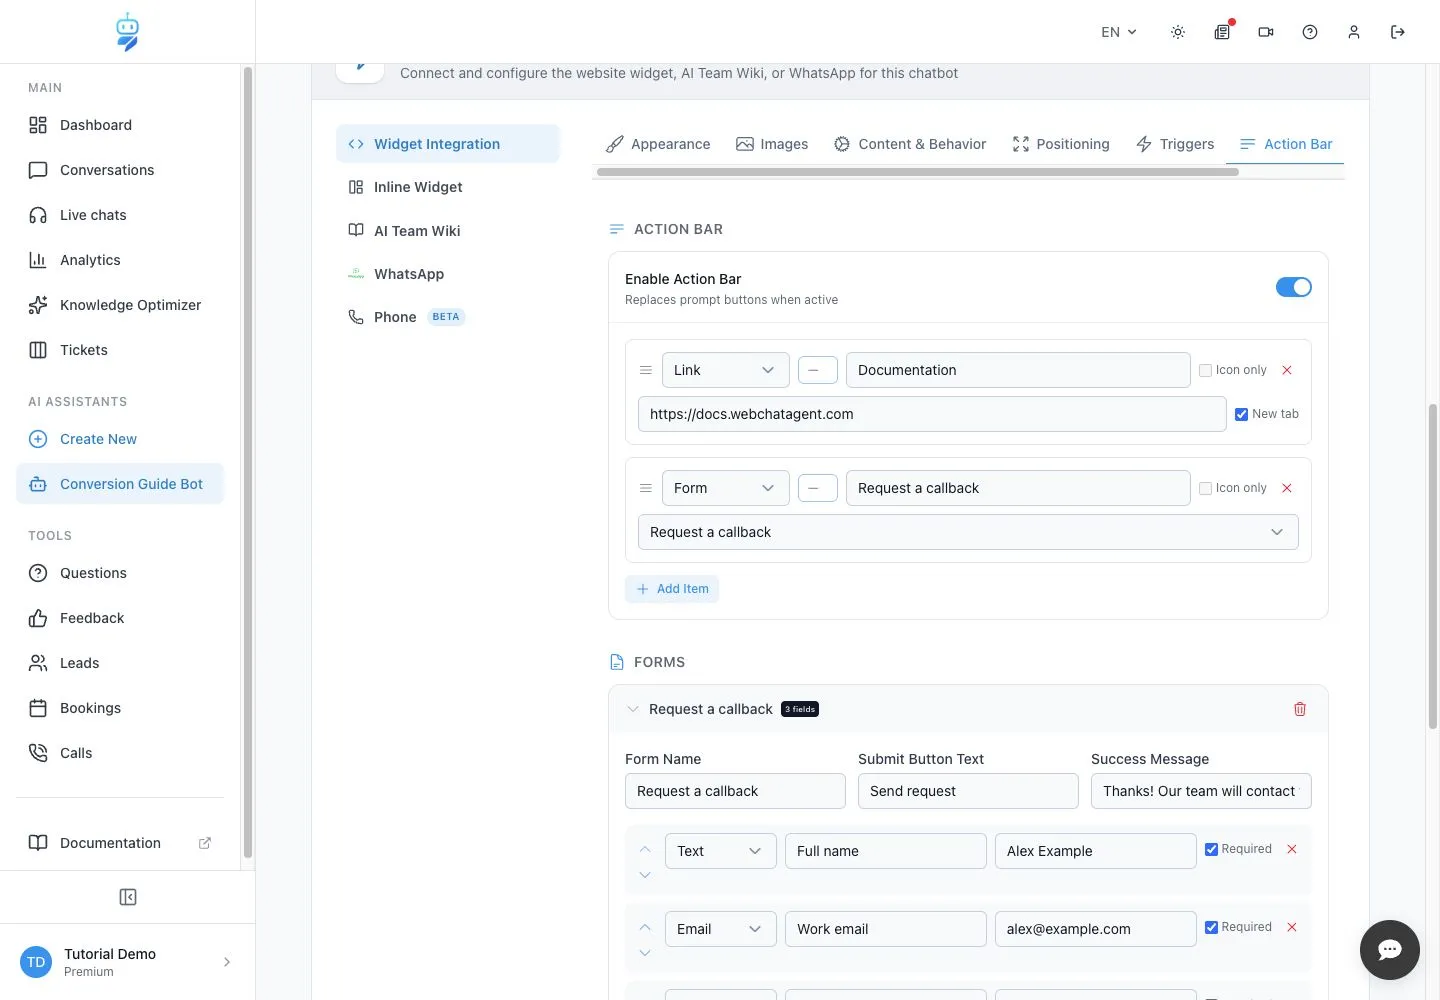Click the Submit Button Text field 'Send request'
This screenshot has height=1000, width=1440.
pyautogui.click(x=968, y=791)
